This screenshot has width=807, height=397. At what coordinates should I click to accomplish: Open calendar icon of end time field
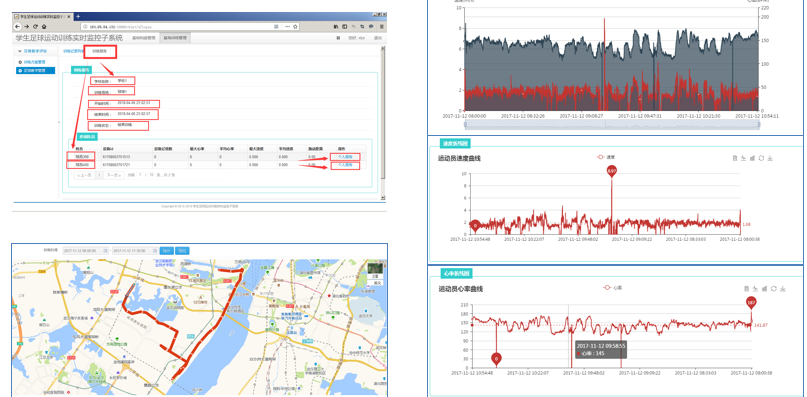154,250
